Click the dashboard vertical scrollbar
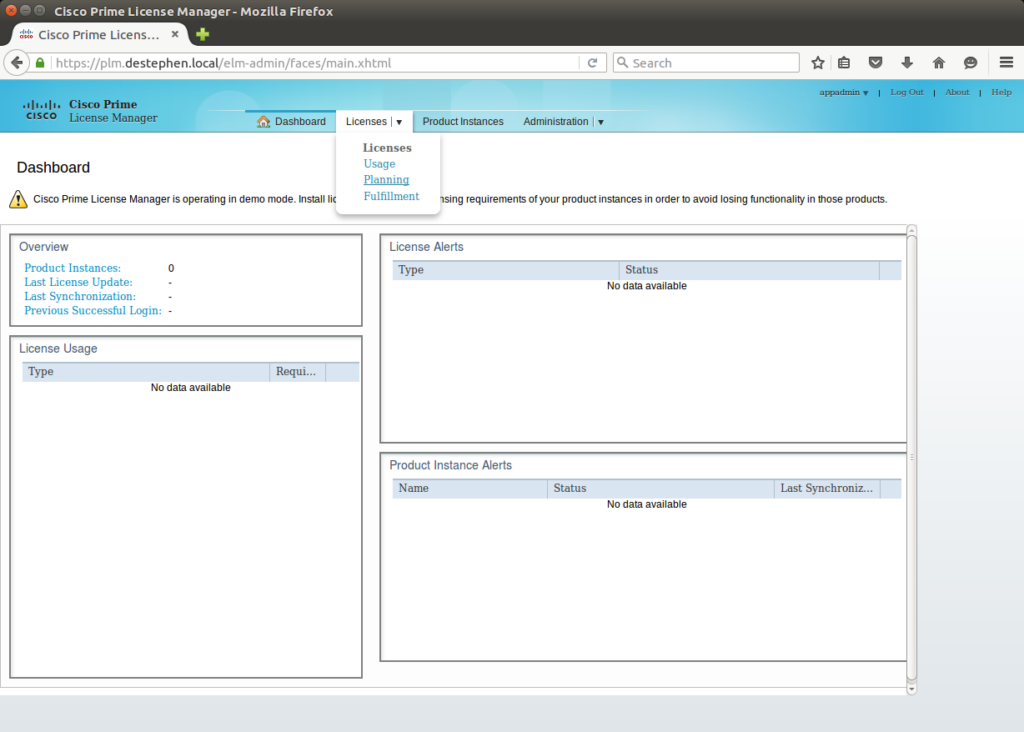Screen dimensions: 1024x732 912,457
